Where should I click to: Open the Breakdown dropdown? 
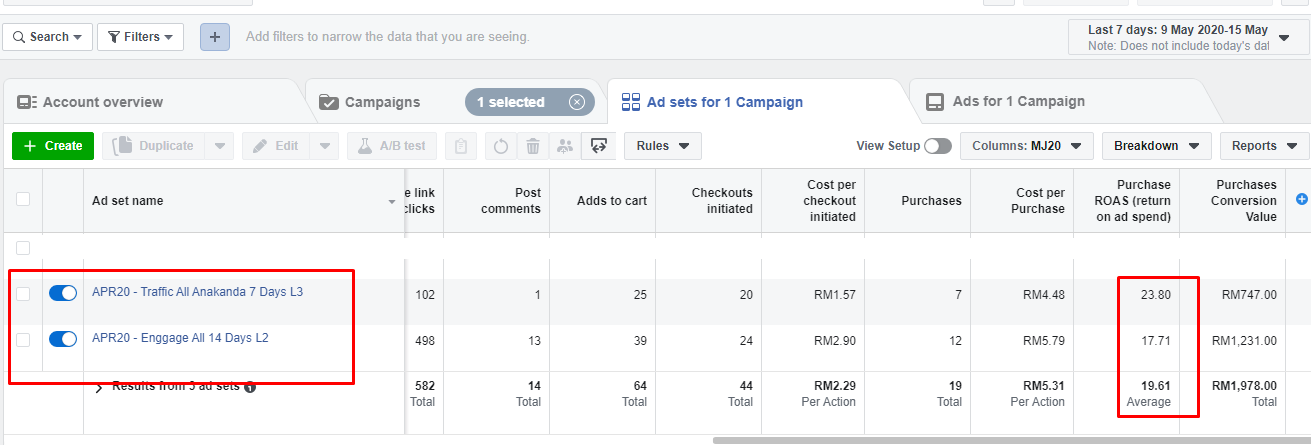1157,146
